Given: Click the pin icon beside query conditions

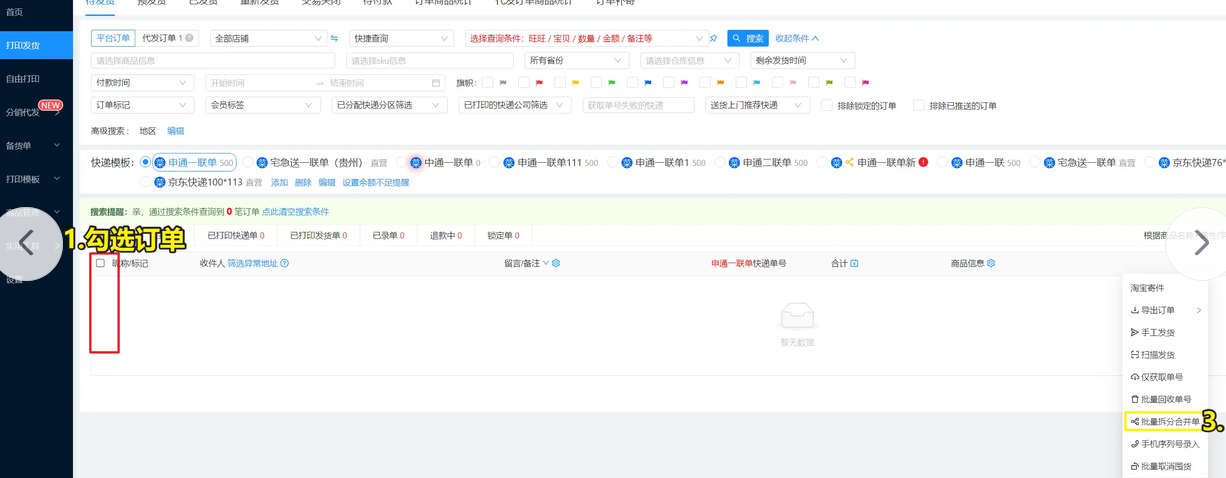Looking at the screenshot, I should click(713, 39).
